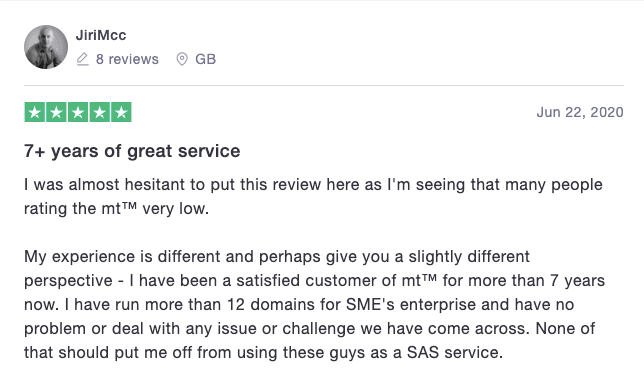Click the pencil reviews icon
Viewport: 644px width, 370px height.
point(83,59)
